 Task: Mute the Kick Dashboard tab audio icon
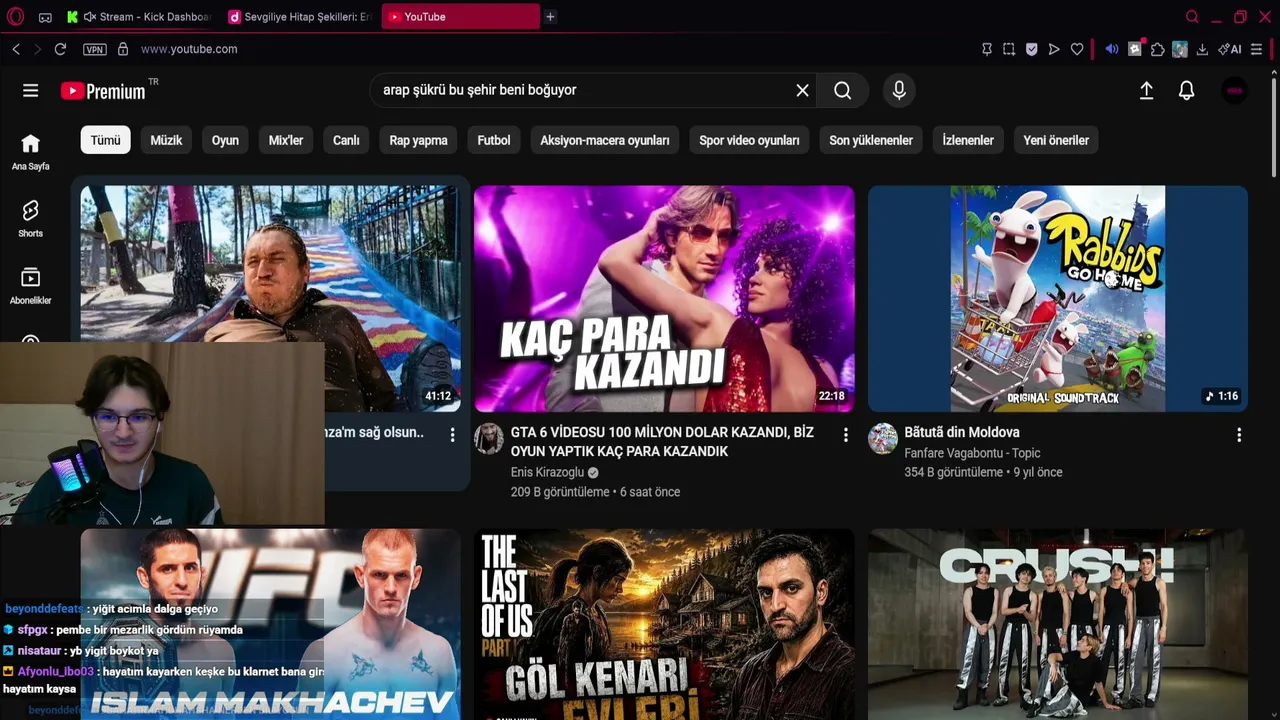tap(90, 17)
